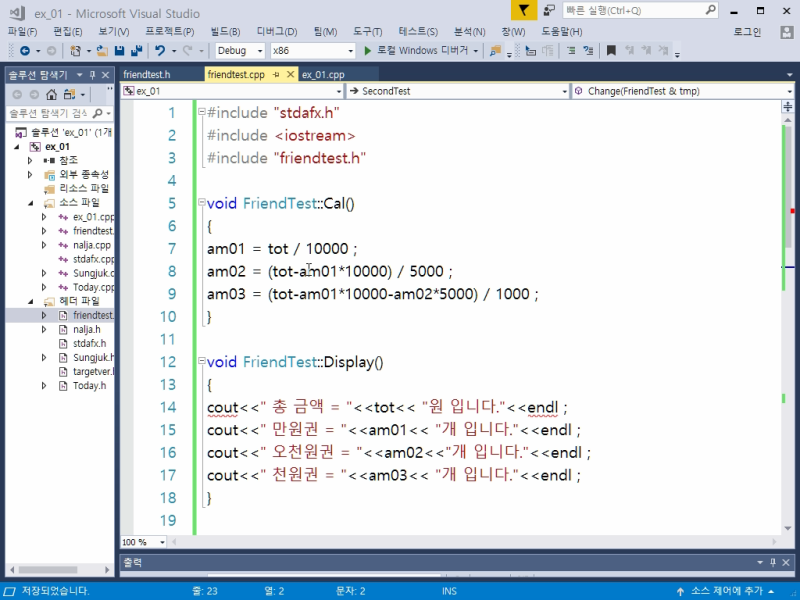800x600 pixels.
Task: Click the Save All toolbar icon
Action: click(137, 51)
